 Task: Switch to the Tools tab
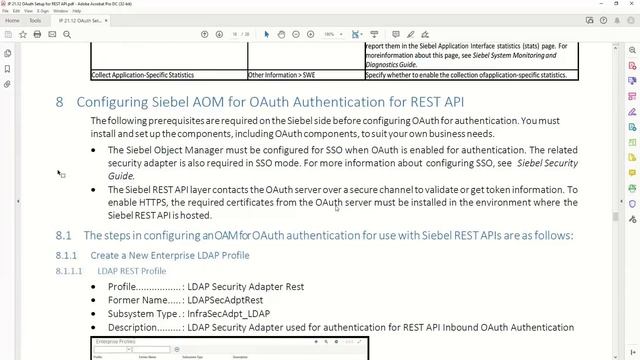35,20
